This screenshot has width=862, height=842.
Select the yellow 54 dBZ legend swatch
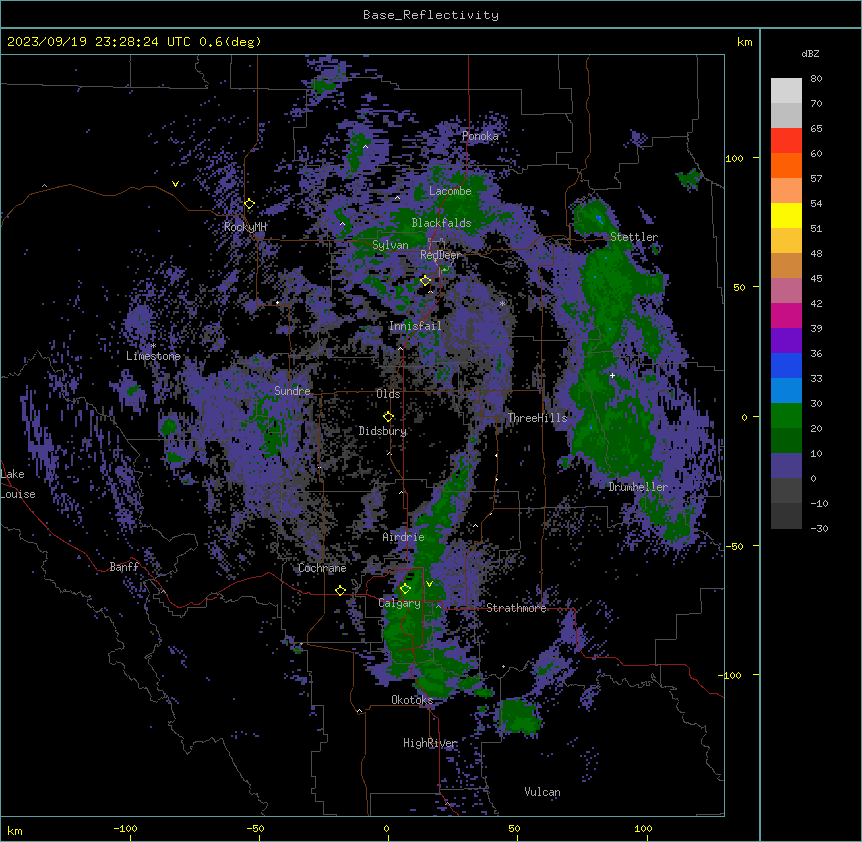[x=786, y=215]
